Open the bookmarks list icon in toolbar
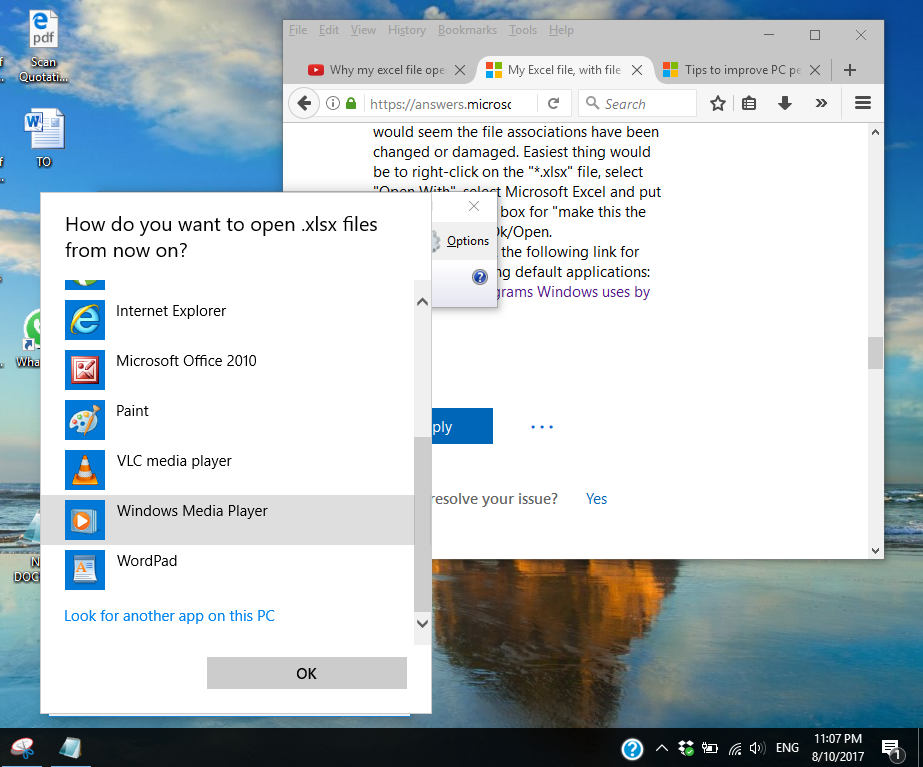The height and width of the screenshot is (767, 923). [x=749, y=104]
